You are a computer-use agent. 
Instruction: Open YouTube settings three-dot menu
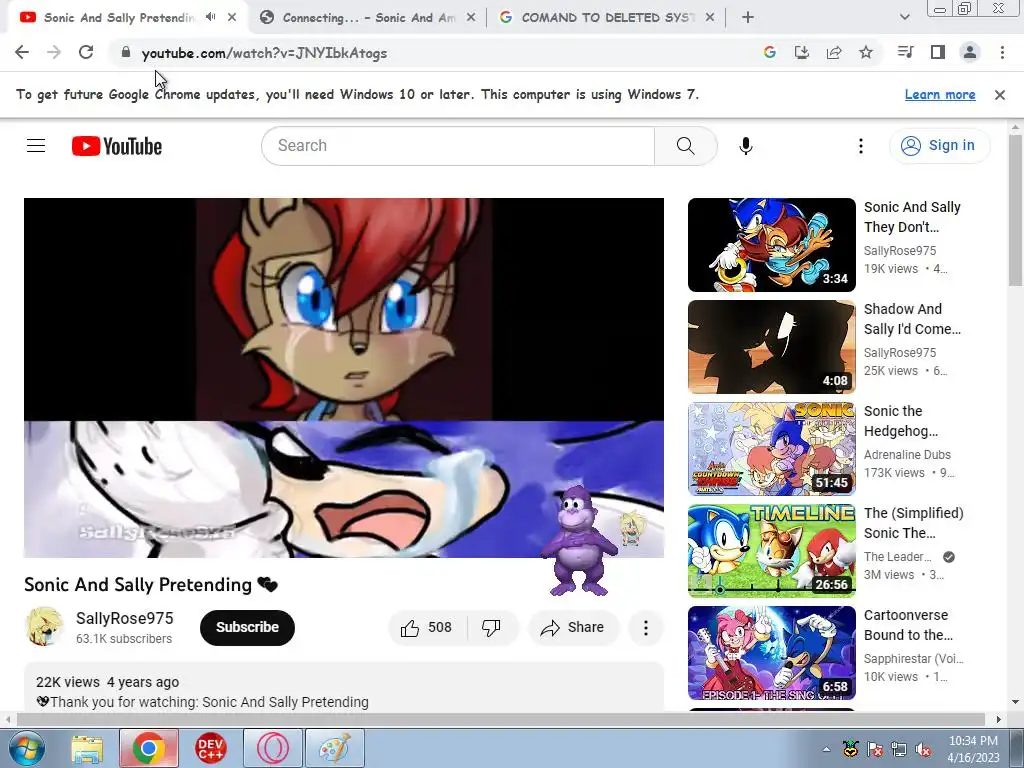tap(861, 146)
